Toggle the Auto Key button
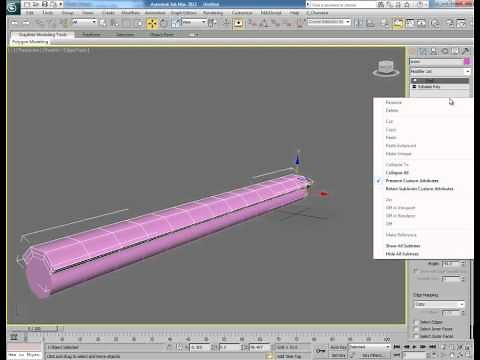Image resolution: width=480 pixels, height=360 pixels. (338, 347)
